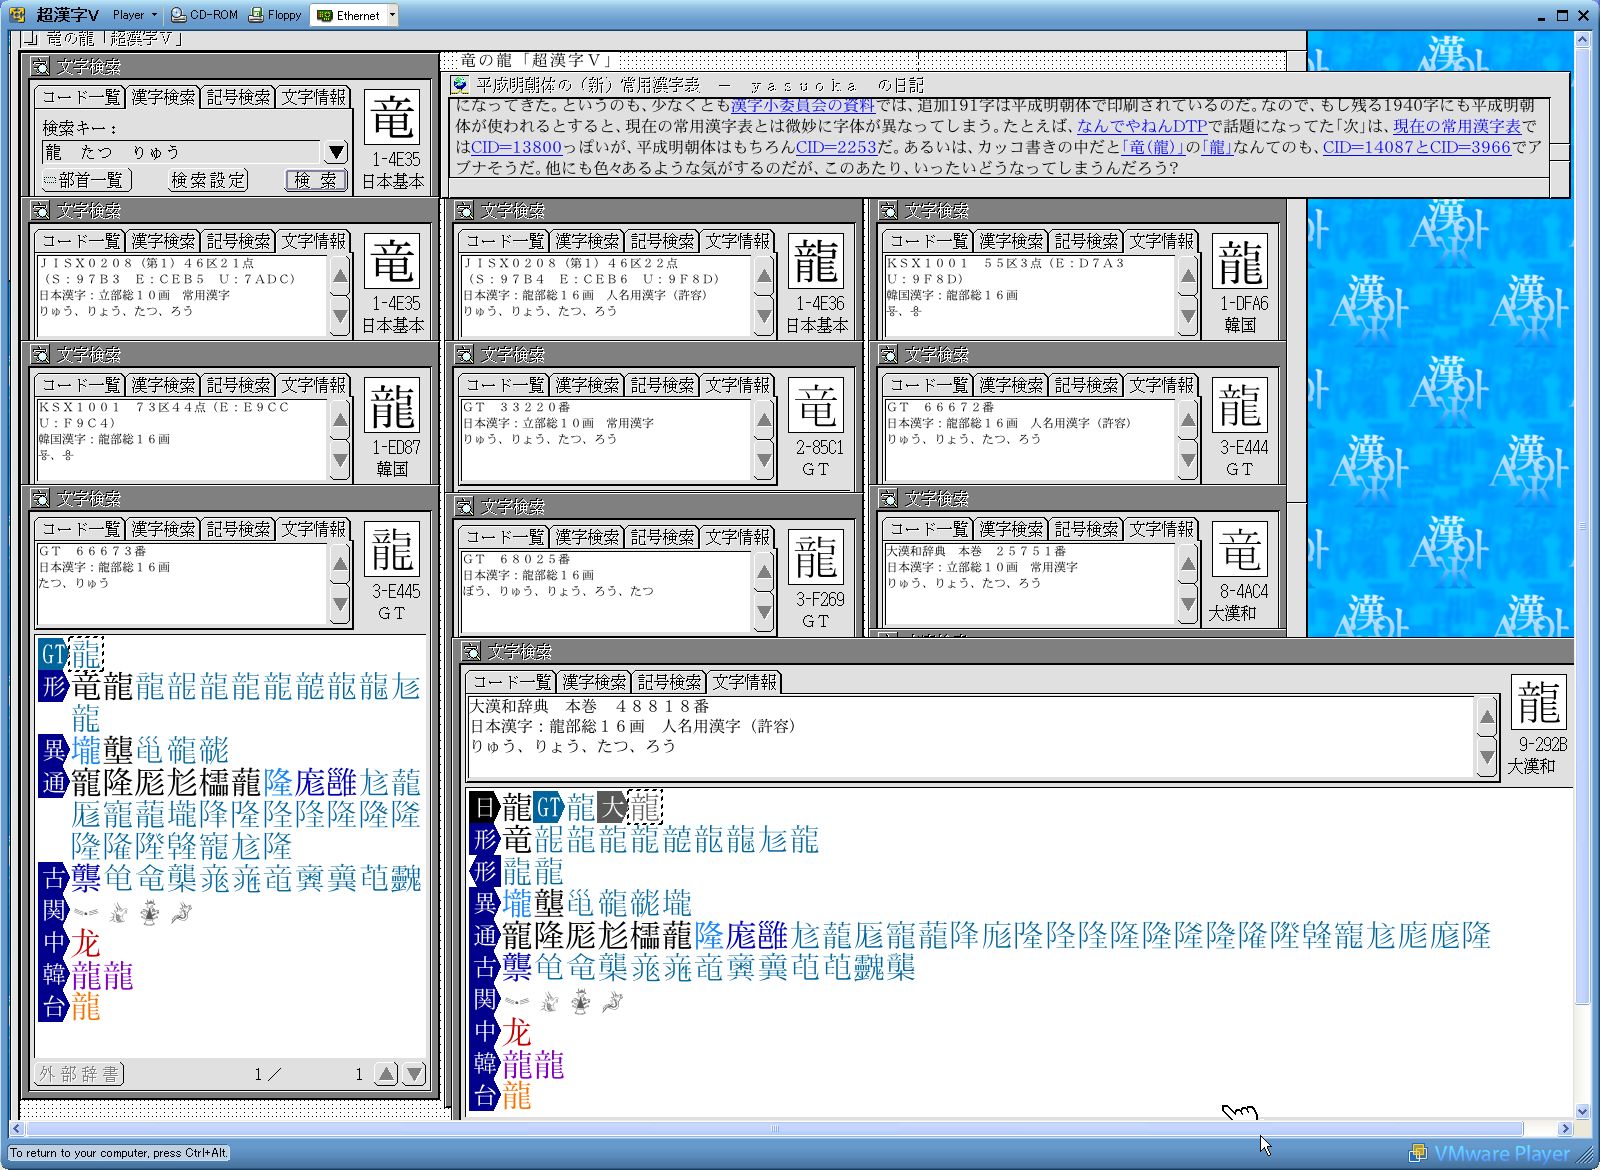This screenshot has width=1600, height=1170.
Task: Select コード一覧 tab in the top-left search window
Action: (x=81, y=97)
